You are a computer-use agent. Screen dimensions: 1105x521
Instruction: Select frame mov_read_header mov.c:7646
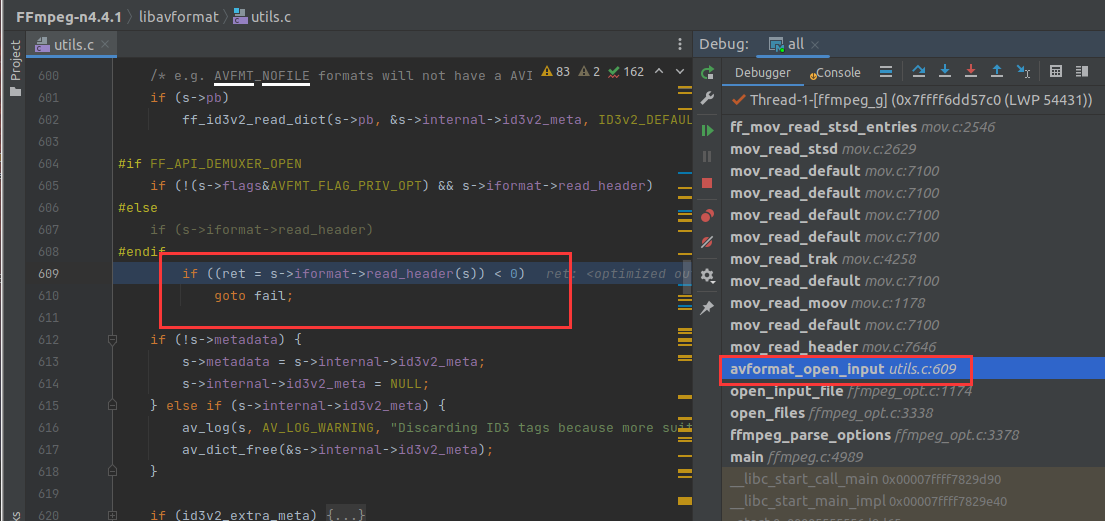tap(913, 347)
